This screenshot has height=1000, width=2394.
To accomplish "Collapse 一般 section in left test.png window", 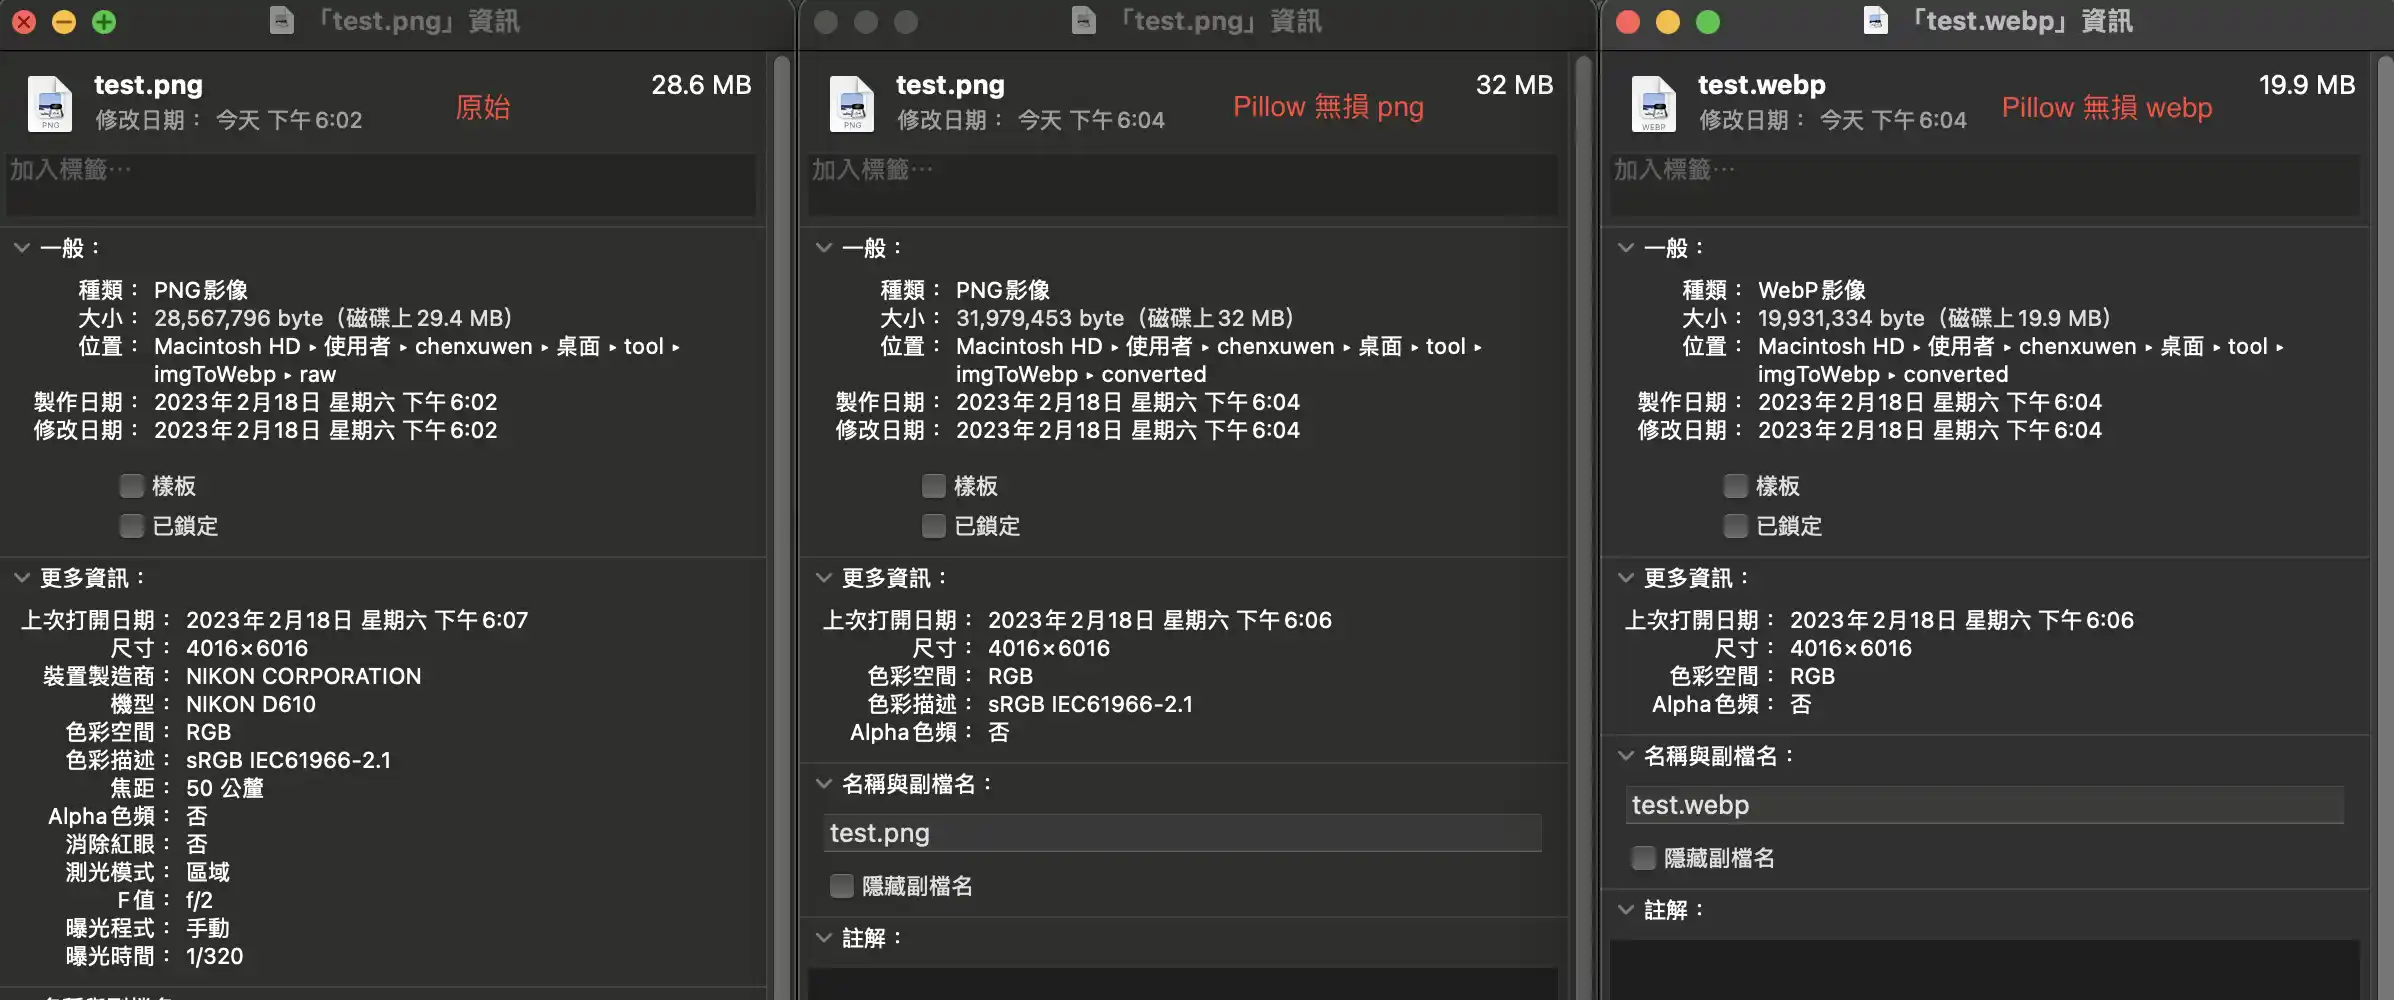I will click(22, 248).
